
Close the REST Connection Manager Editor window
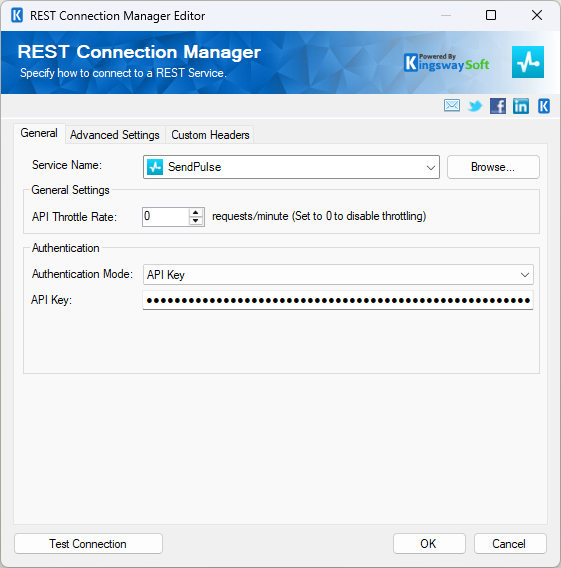tap(537, 15)
